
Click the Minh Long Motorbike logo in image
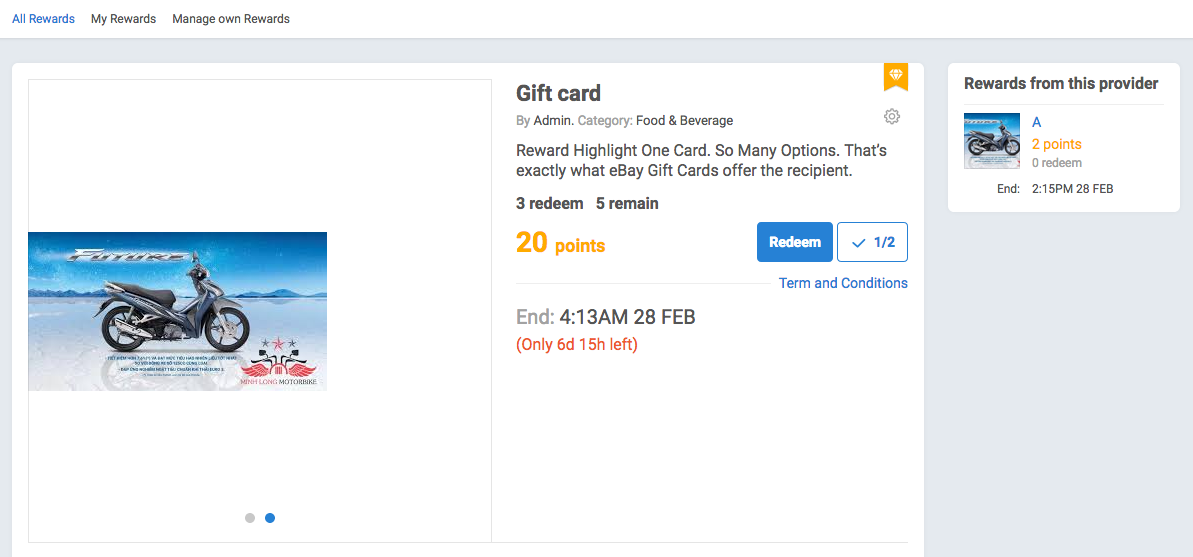(279, 365)
